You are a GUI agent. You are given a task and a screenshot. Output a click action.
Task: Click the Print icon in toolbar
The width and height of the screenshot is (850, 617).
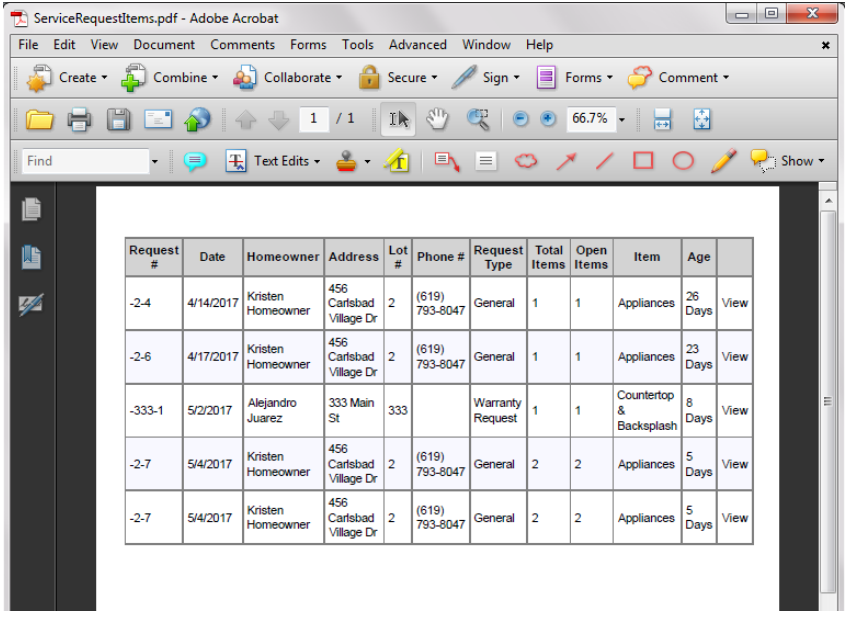[x=79, y=120]
